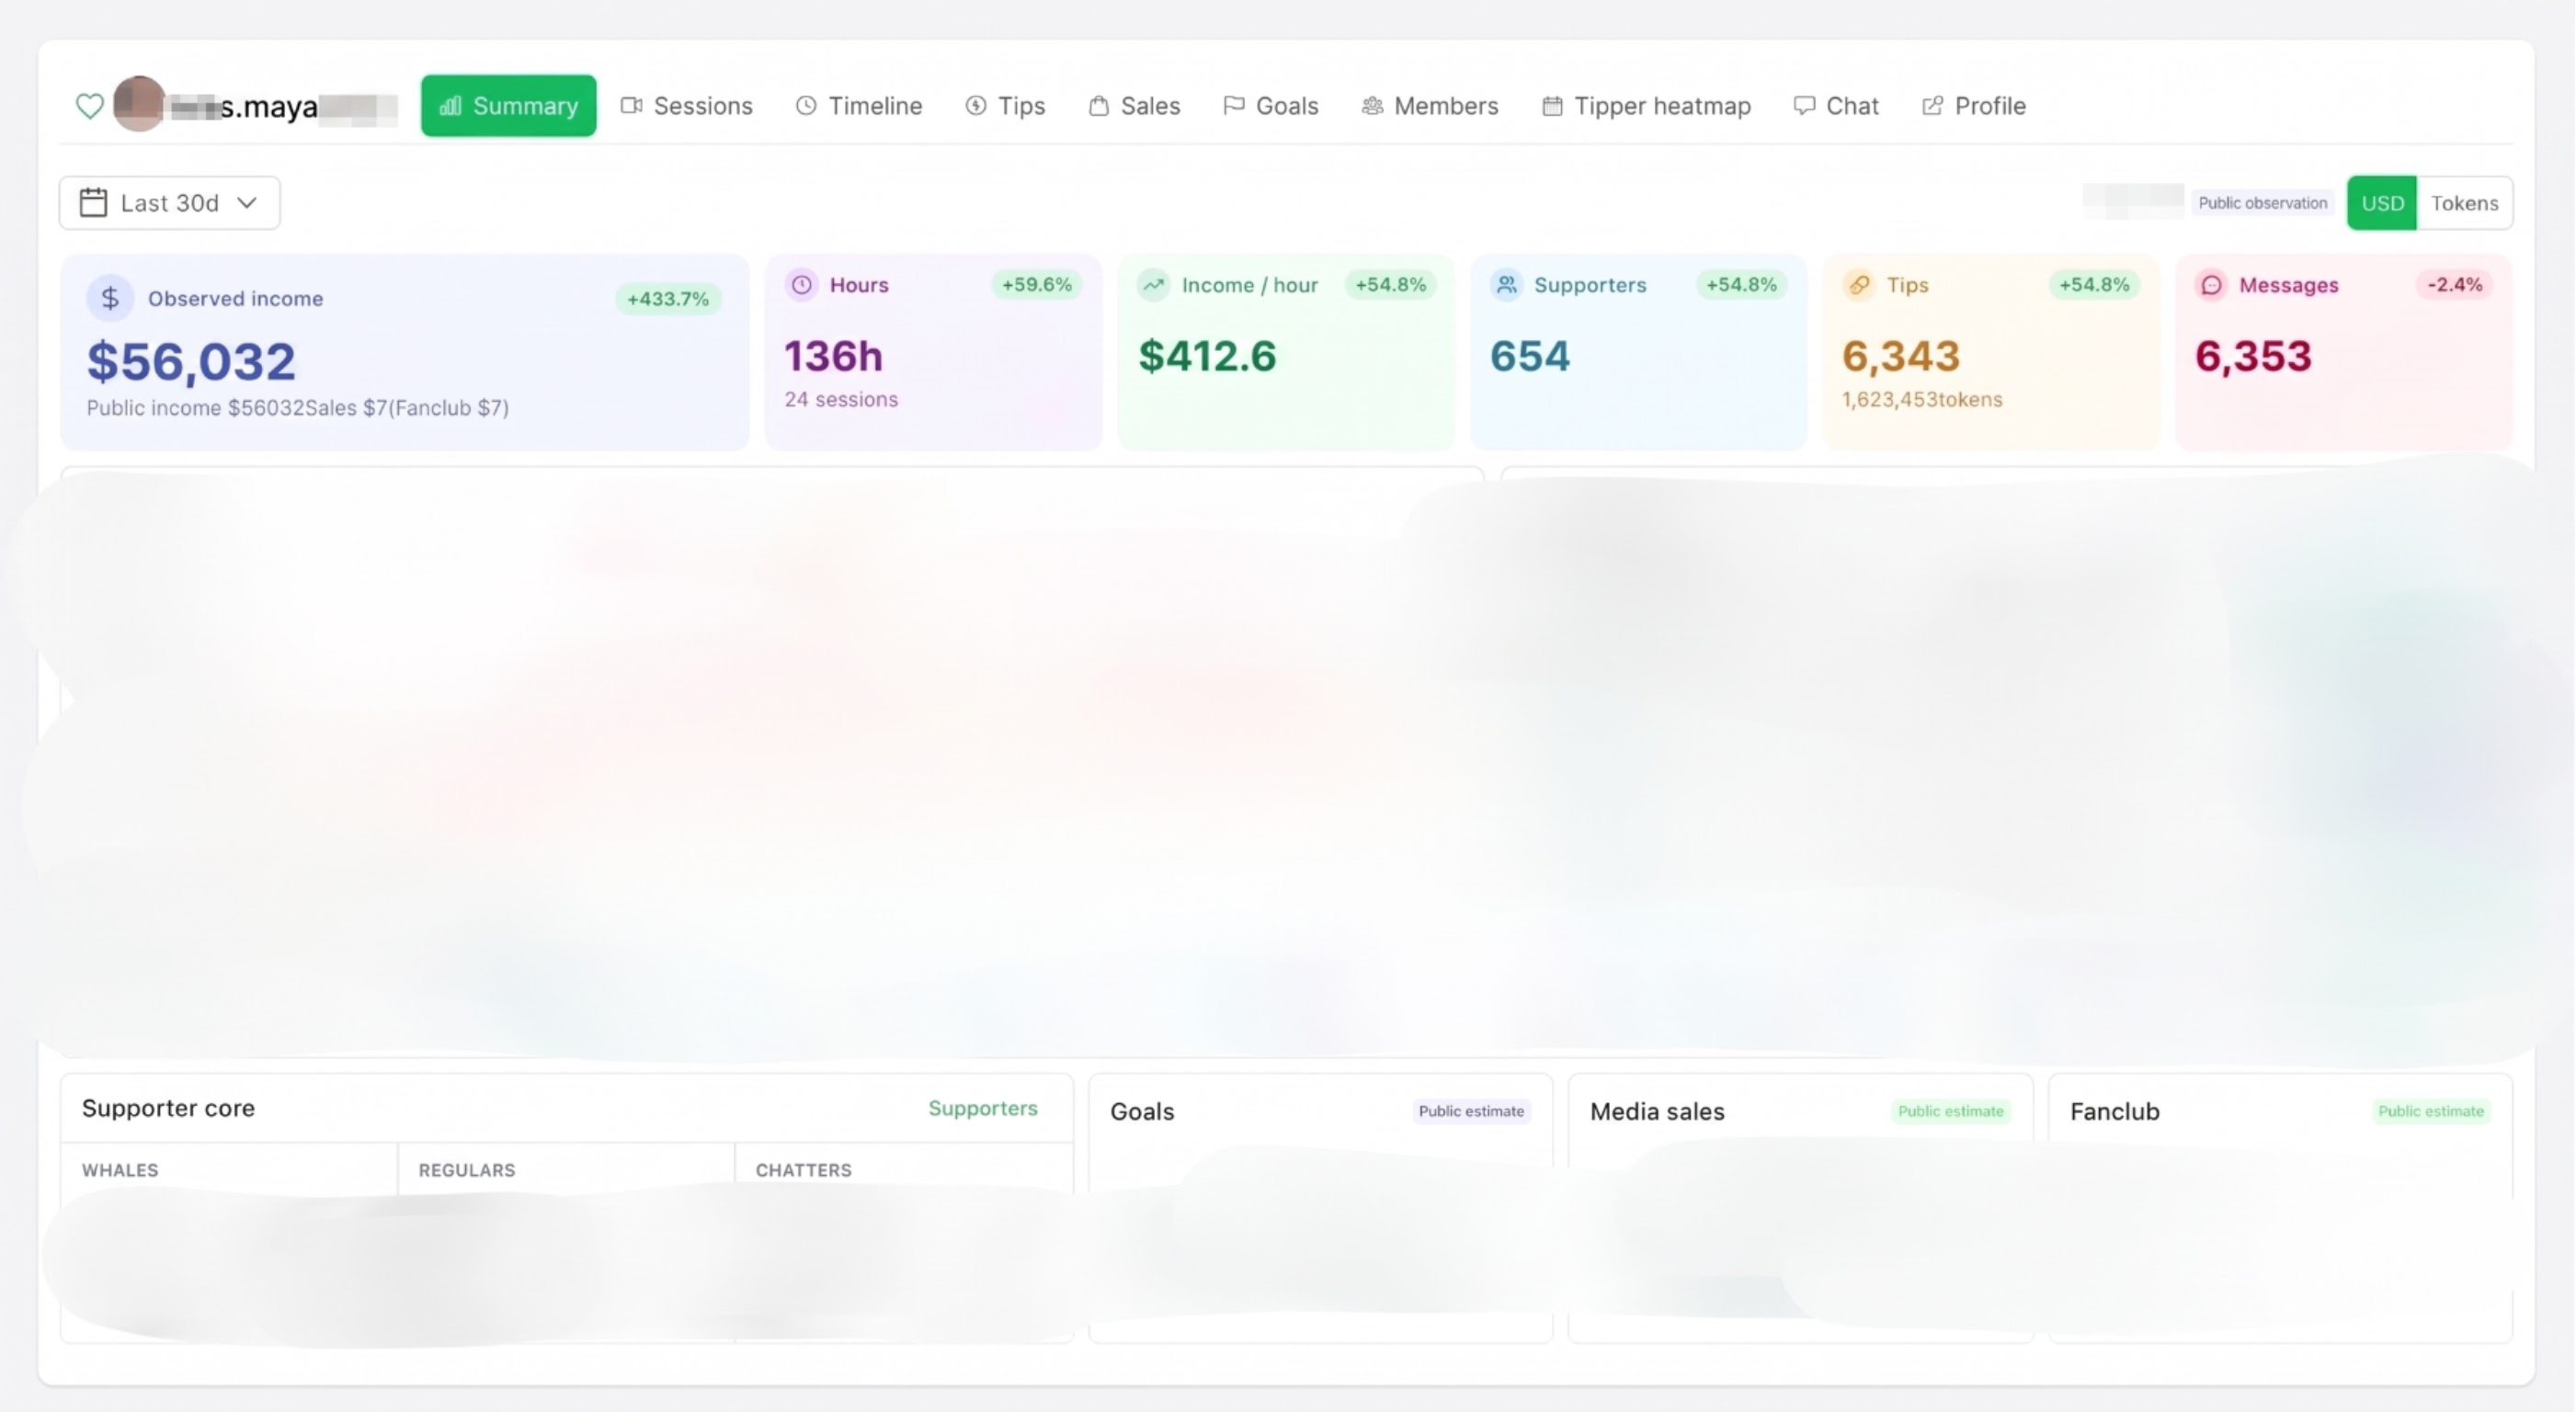Expand the Last 30d date range dropdown
The image size is (2576, 1412).
(170, 203)
